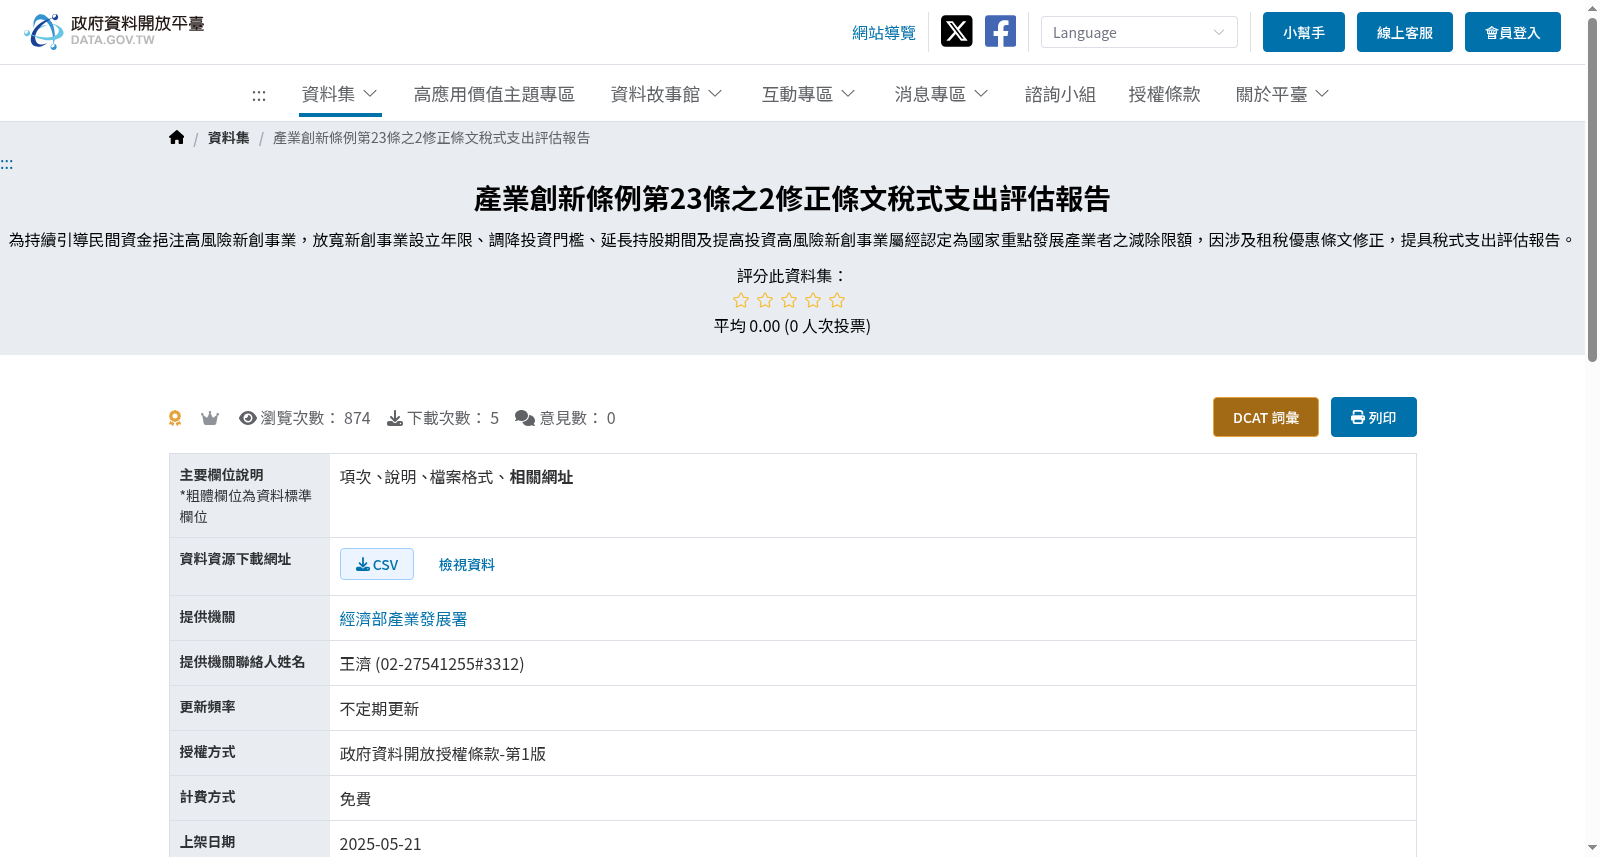Click the download icon beside 下載次數
This screenshot has height=857, width=1600.
click(395, 418)
